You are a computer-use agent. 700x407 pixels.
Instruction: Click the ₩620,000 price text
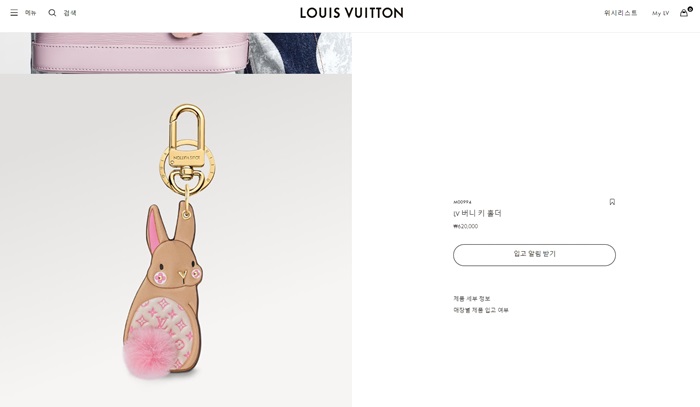click(x=466, y=226)
